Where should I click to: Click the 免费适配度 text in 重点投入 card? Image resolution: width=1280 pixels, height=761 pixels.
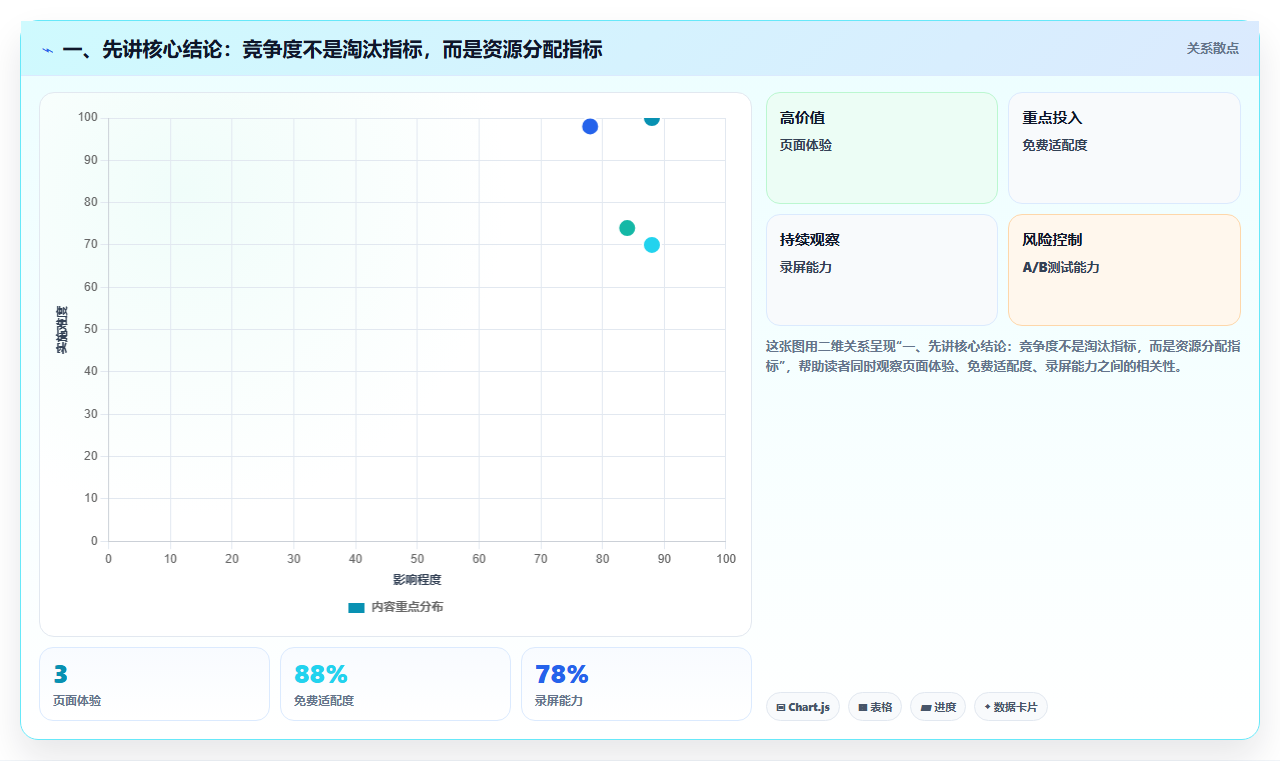pos(1055,145)
